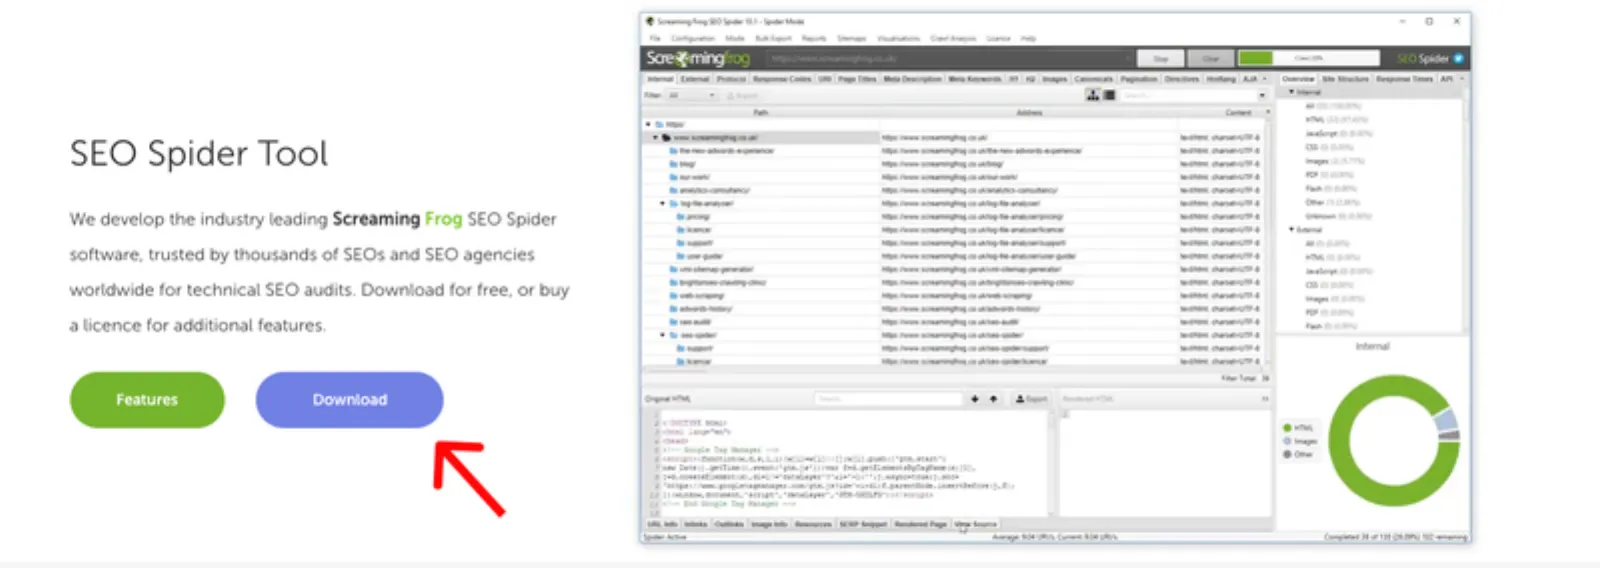Screen dimensions: 1600x568
Task: Show more tabs via arrow after AJAX tab
Action: click(1266, 79)
